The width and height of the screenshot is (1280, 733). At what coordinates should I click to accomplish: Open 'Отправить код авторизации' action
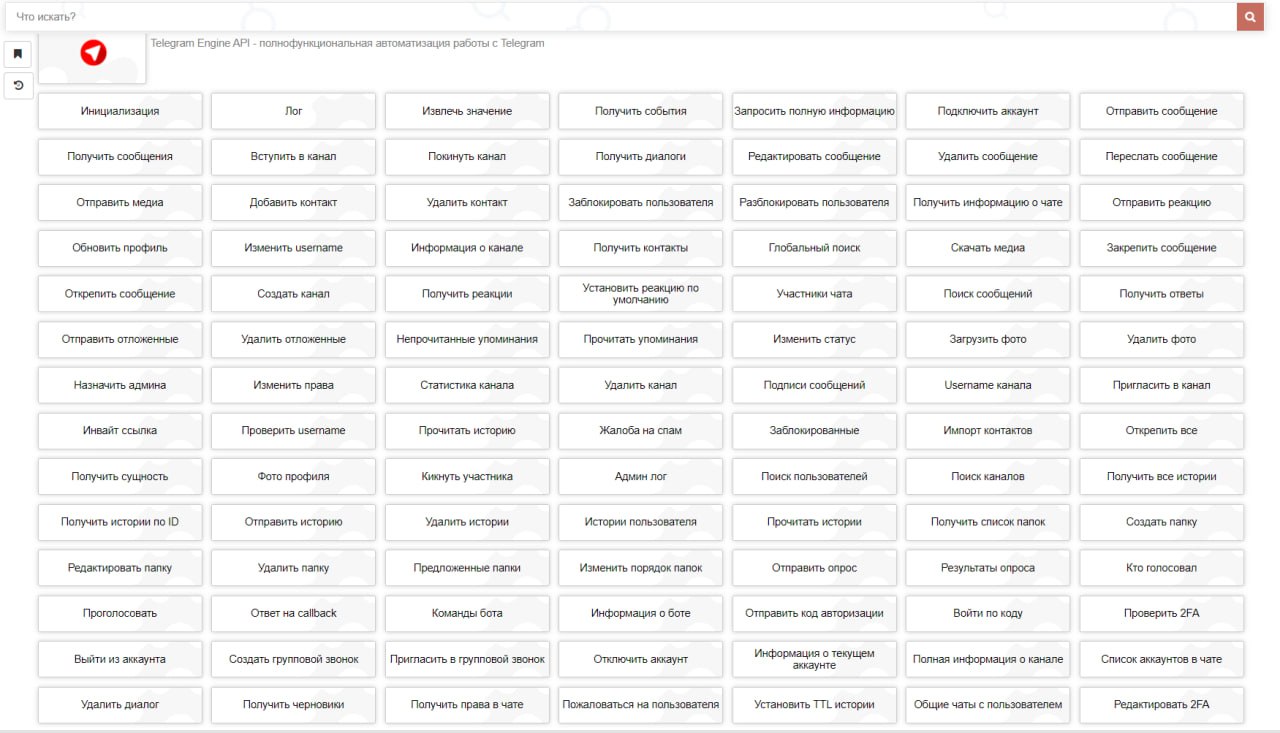[815, 614]
